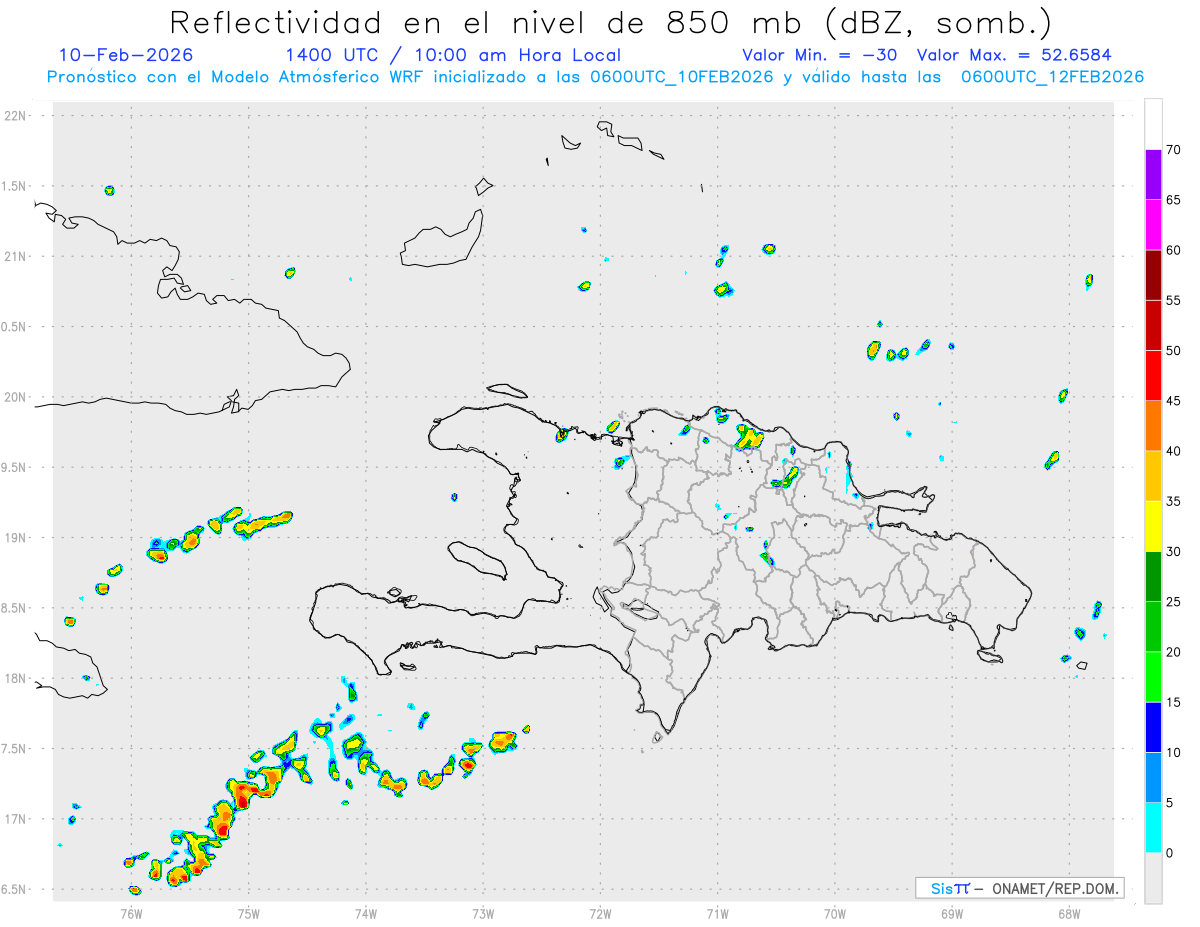Click the colorbar value '45'
Image resolution: width=1200 pixels, height=927 pixels.
tap(1174, 401)
